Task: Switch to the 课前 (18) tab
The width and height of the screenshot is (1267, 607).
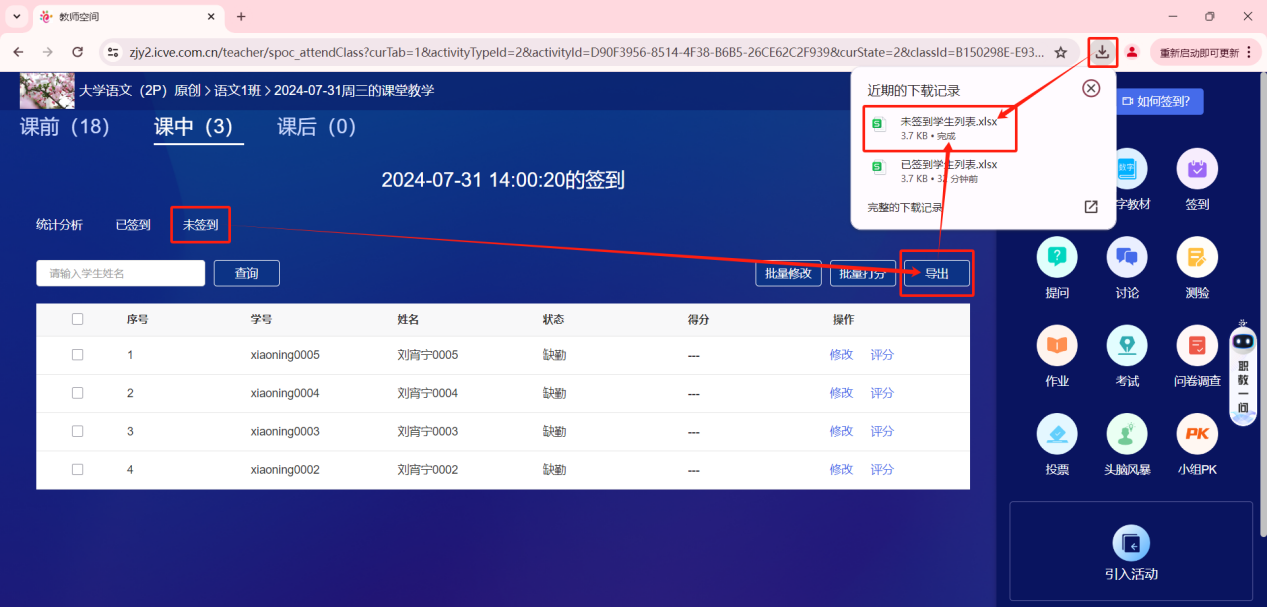Action: [x=65, y=127]
